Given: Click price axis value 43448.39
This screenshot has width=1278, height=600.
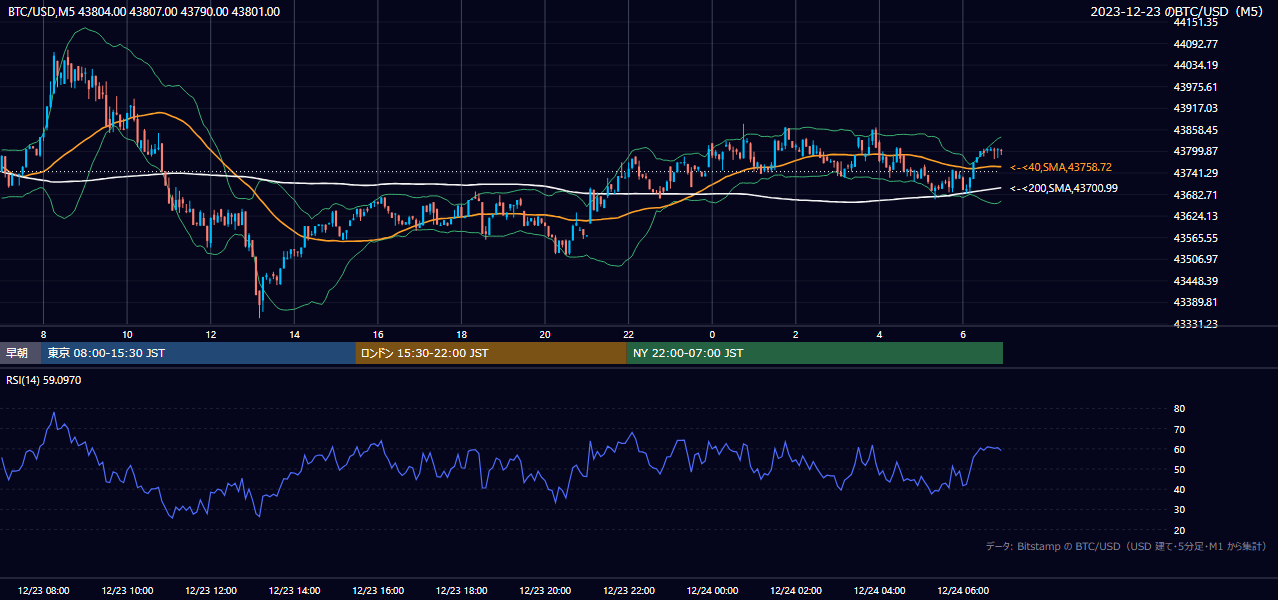Looking at the screenshot, I should click(1195, 281).
